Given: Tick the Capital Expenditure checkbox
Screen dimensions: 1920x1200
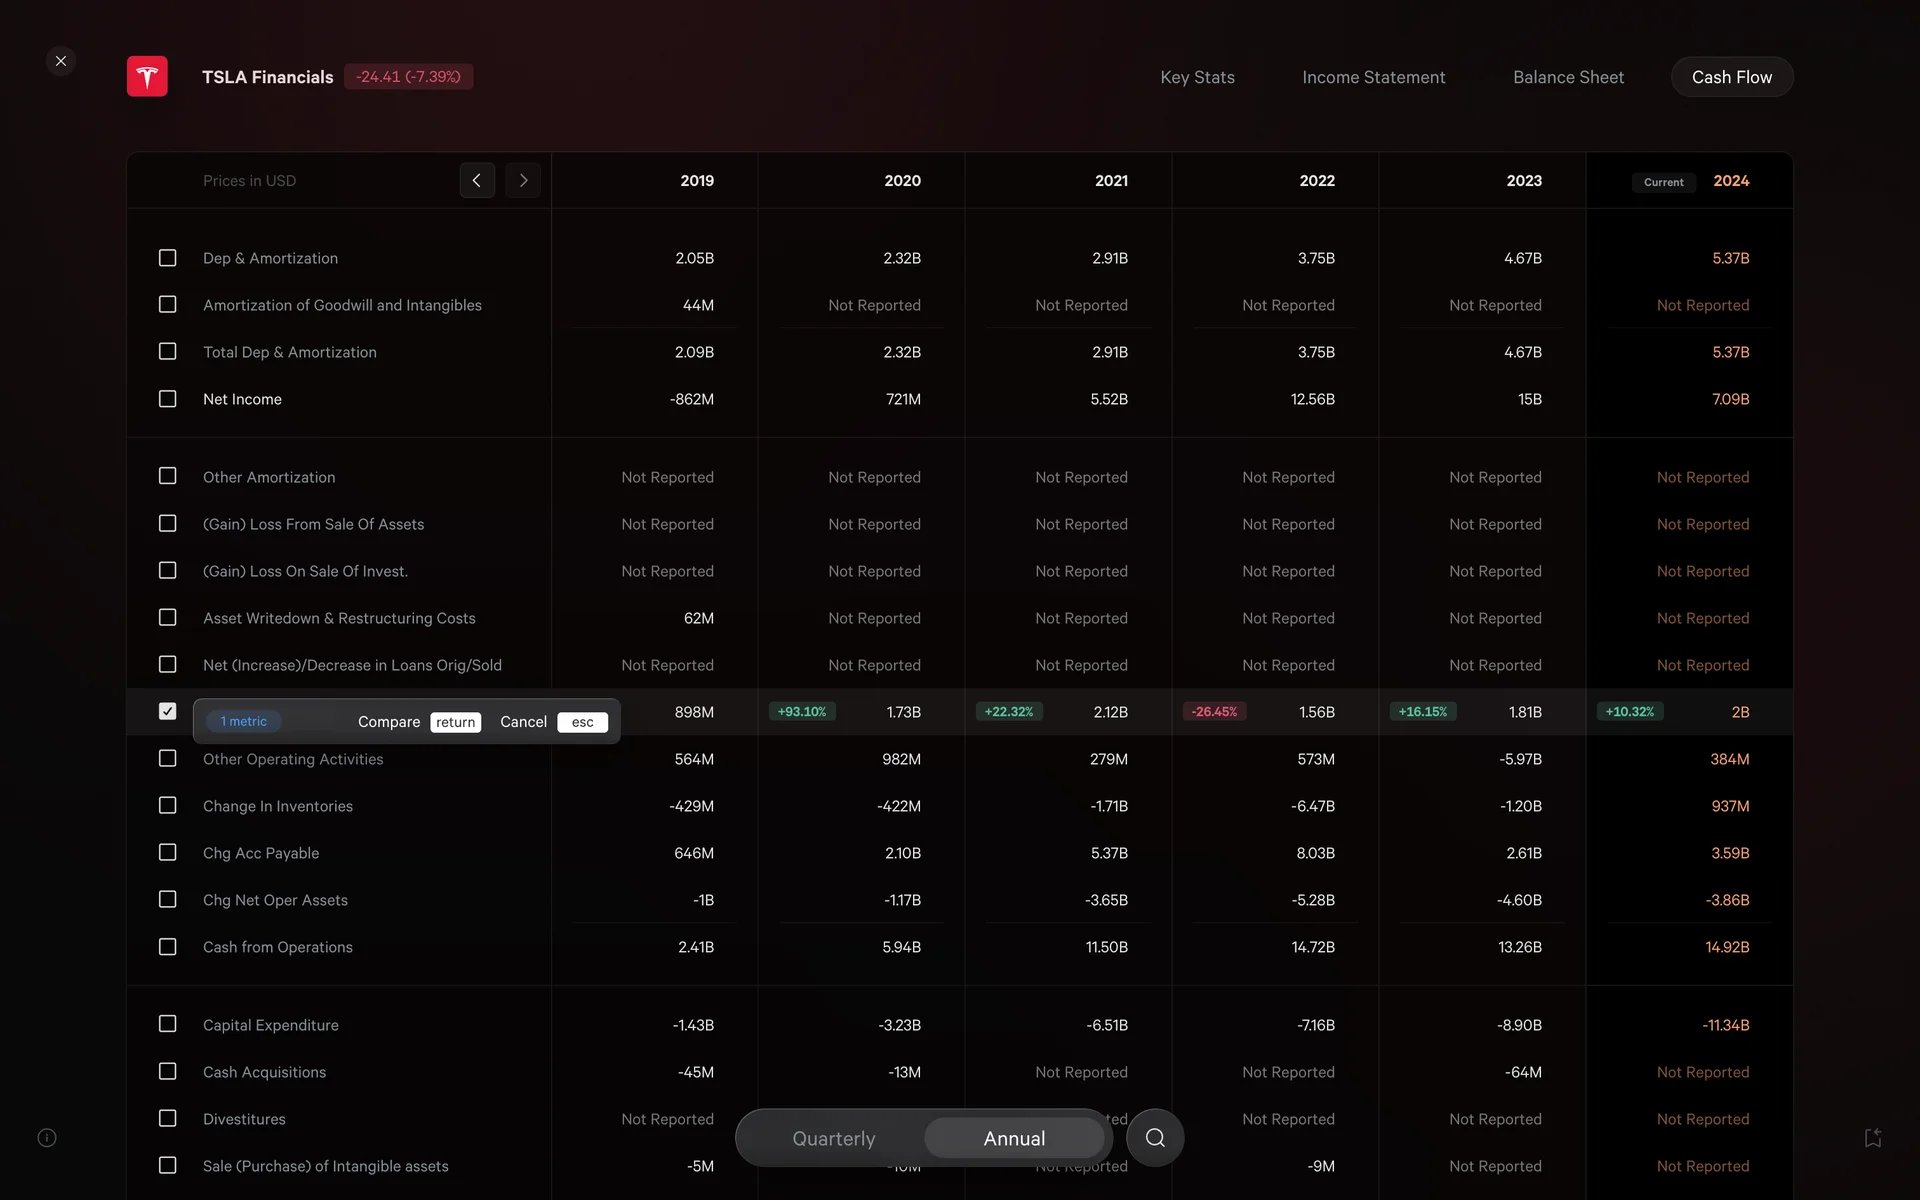Looking at the screenshot, I should (x=168, y=1024).
